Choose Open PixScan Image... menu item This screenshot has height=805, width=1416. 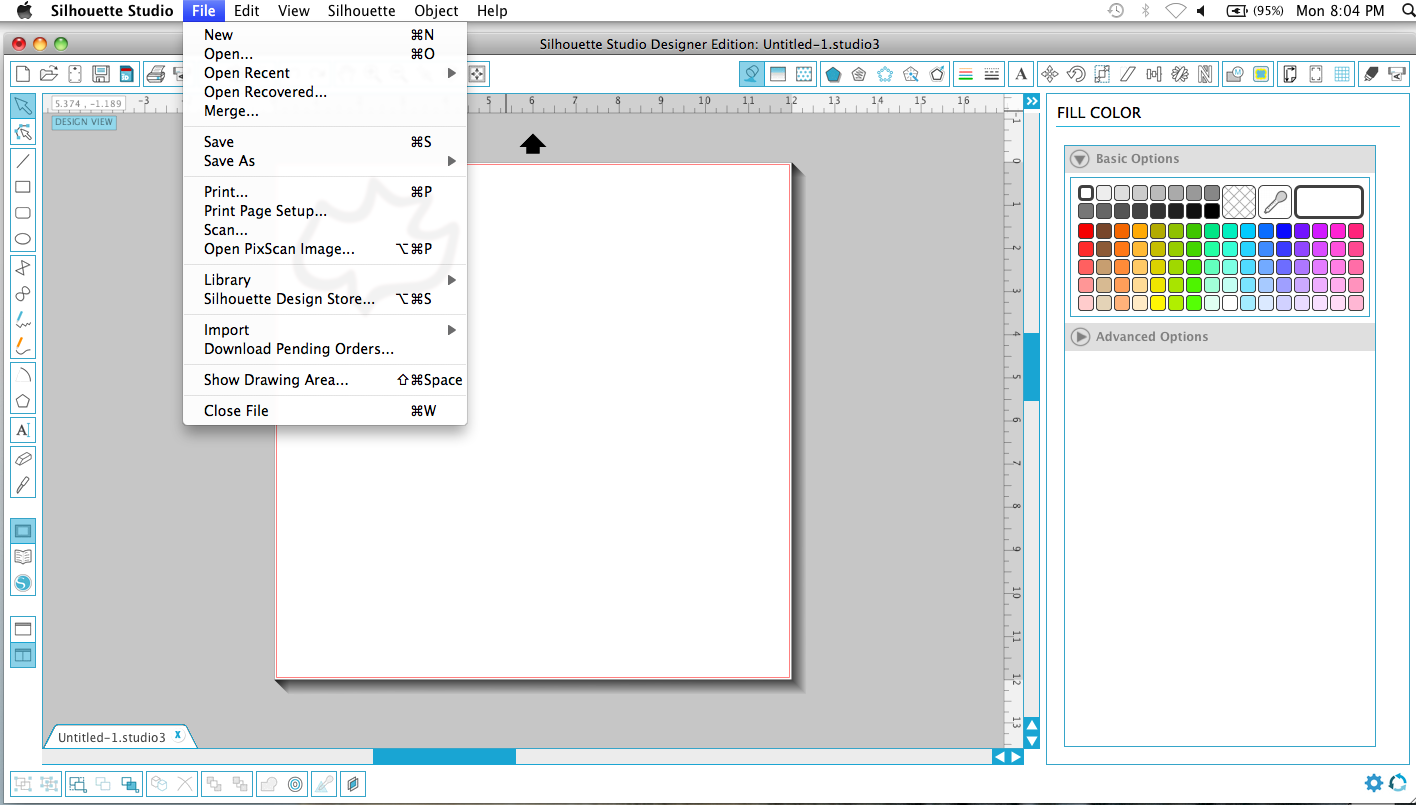(325, 249)
